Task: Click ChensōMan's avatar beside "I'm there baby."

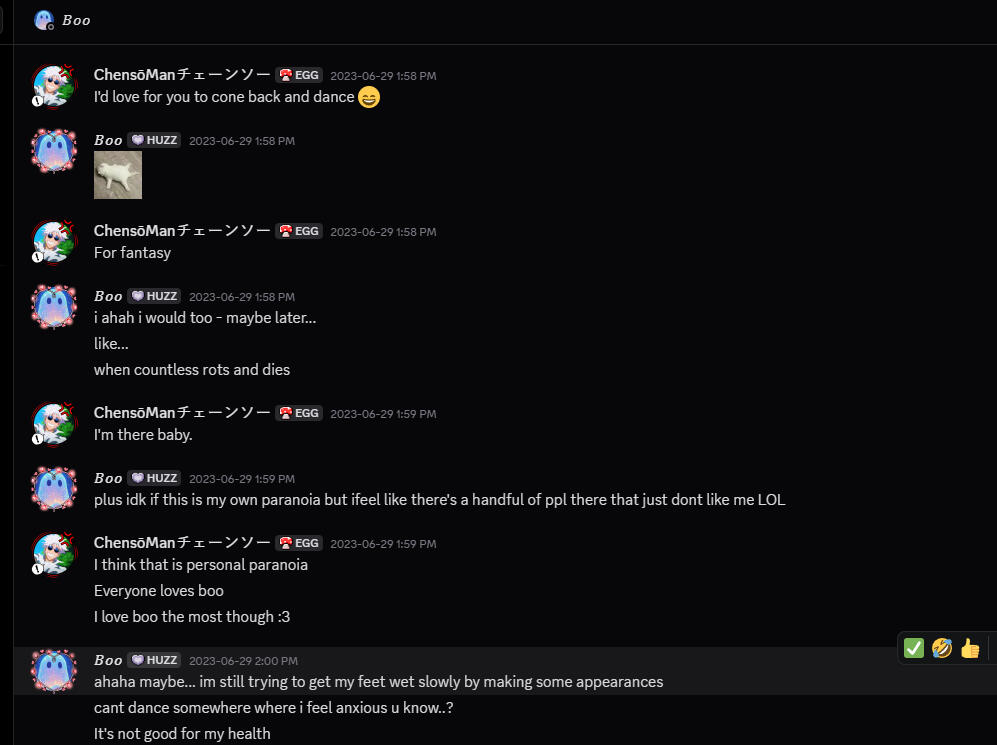Action: click(x=52, y=424)
